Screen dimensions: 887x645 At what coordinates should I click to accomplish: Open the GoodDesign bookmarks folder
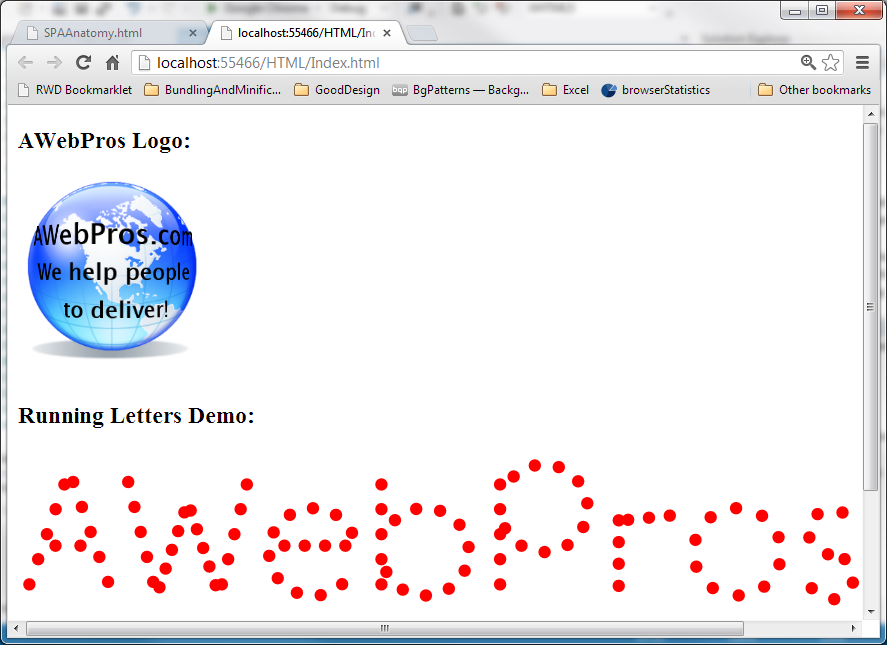tap(337, 90)
